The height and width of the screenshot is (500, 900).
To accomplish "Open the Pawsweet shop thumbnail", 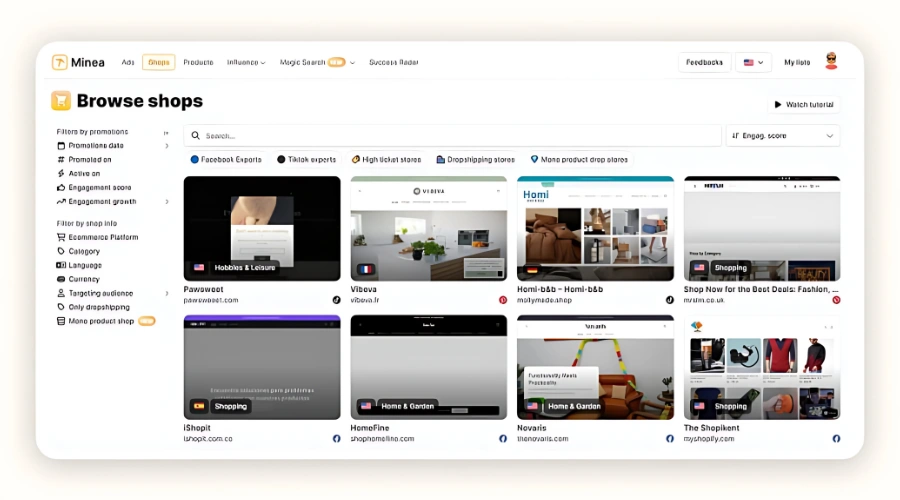I will (262, 228).
